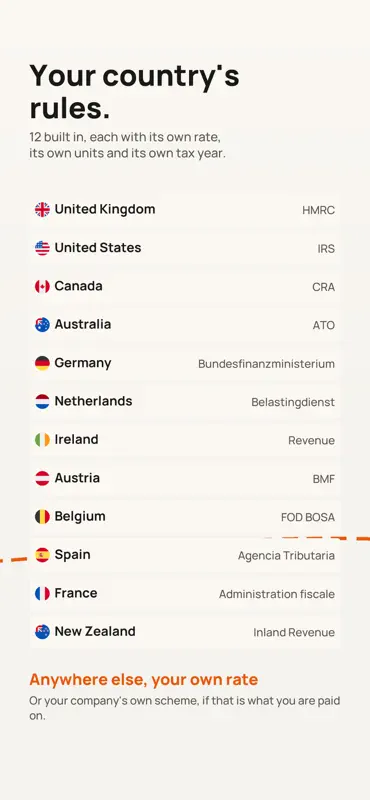
Task: Choose the Spain country name
Action: click(72, 555)
